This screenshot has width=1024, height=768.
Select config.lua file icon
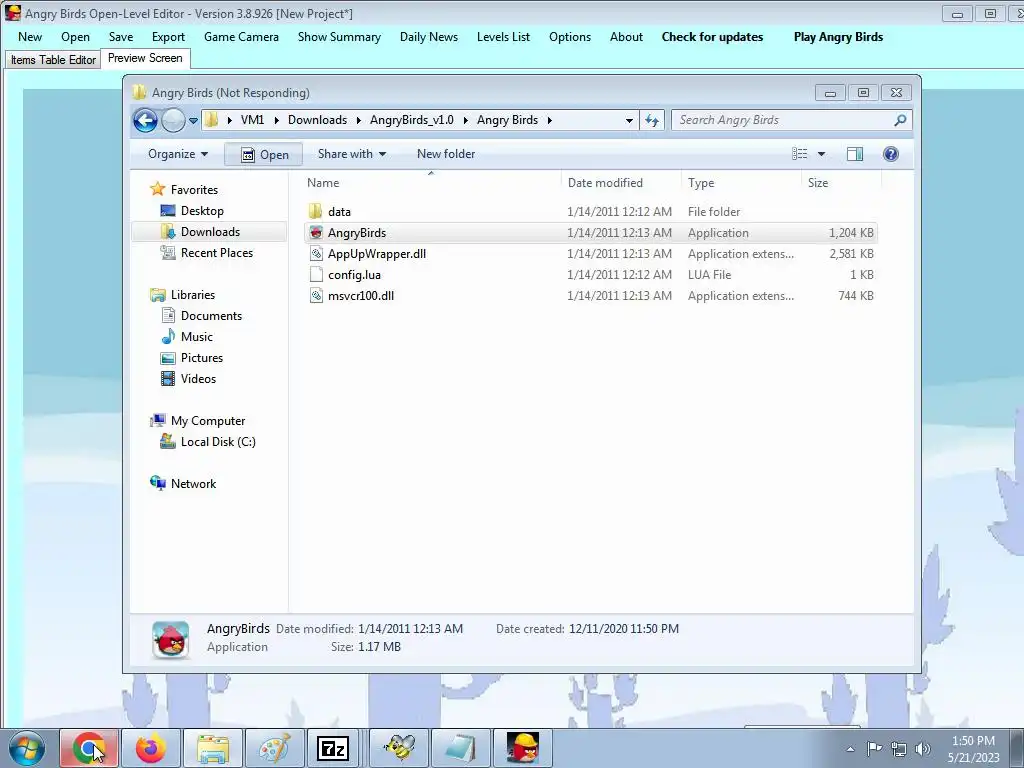click(316, 274)
